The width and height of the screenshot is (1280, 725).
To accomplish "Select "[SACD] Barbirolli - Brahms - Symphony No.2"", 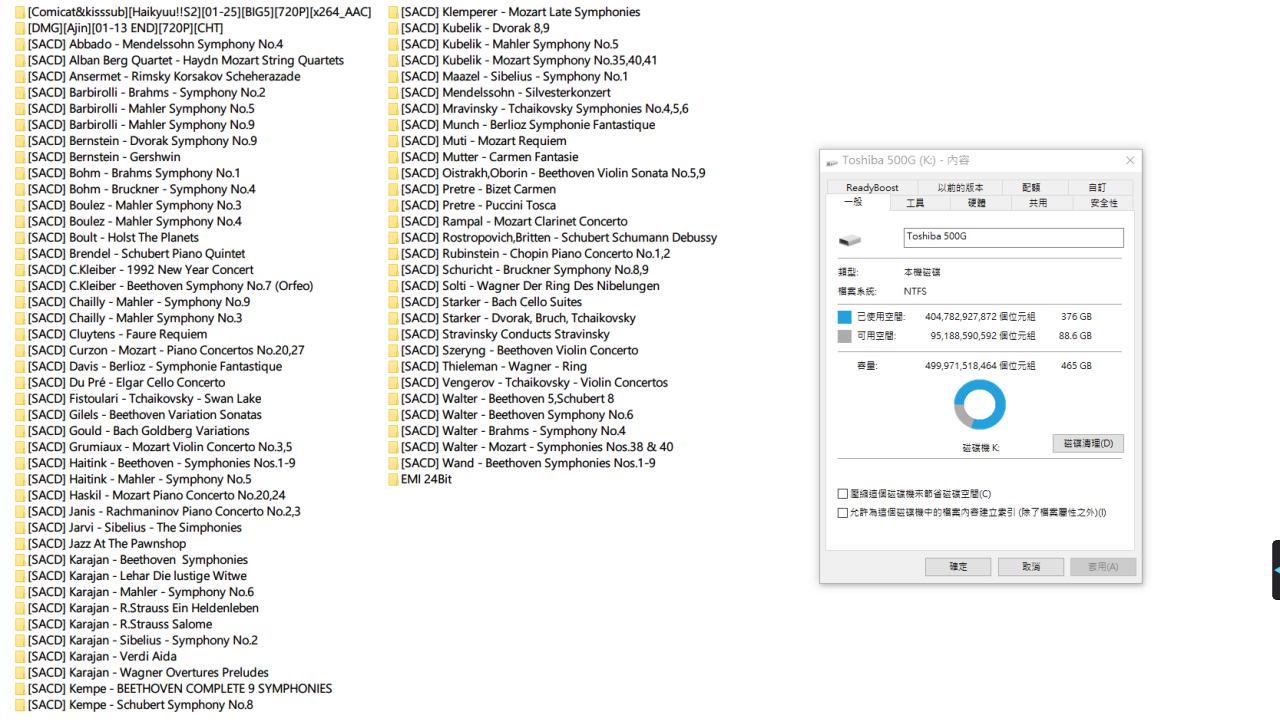I will (x=147, y=93).
